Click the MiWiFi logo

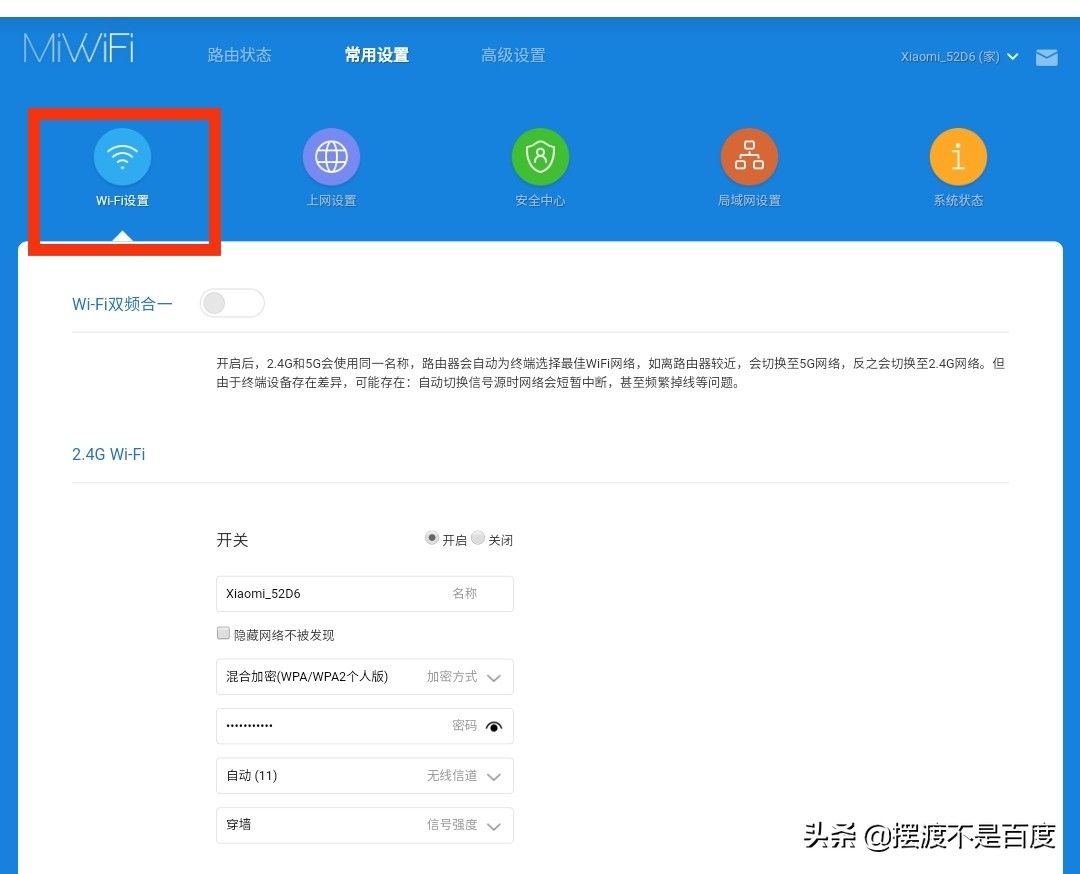tap(79, 49)
